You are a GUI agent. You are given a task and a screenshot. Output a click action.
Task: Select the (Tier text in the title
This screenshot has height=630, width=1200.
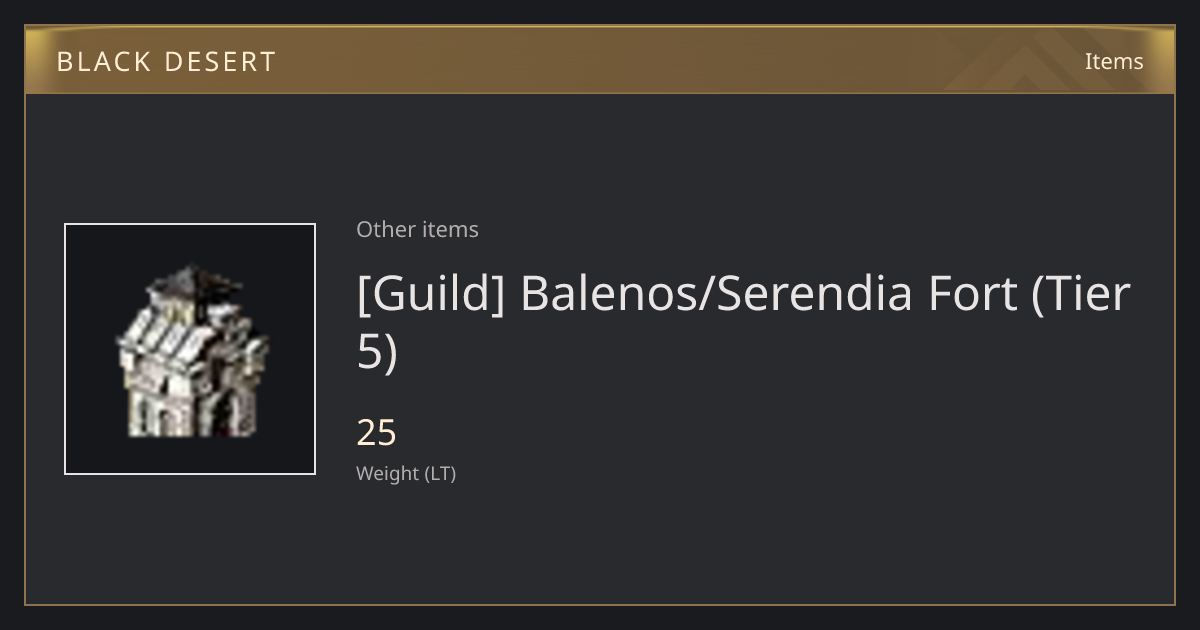pyautogui.click(x=1080, y=294)
